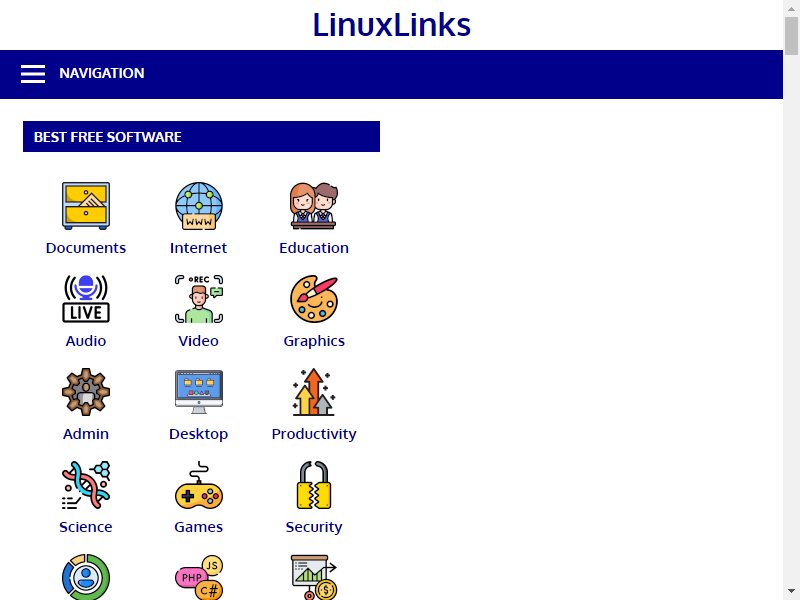
Task: Go to the Games software category
Action: point(198,527)
